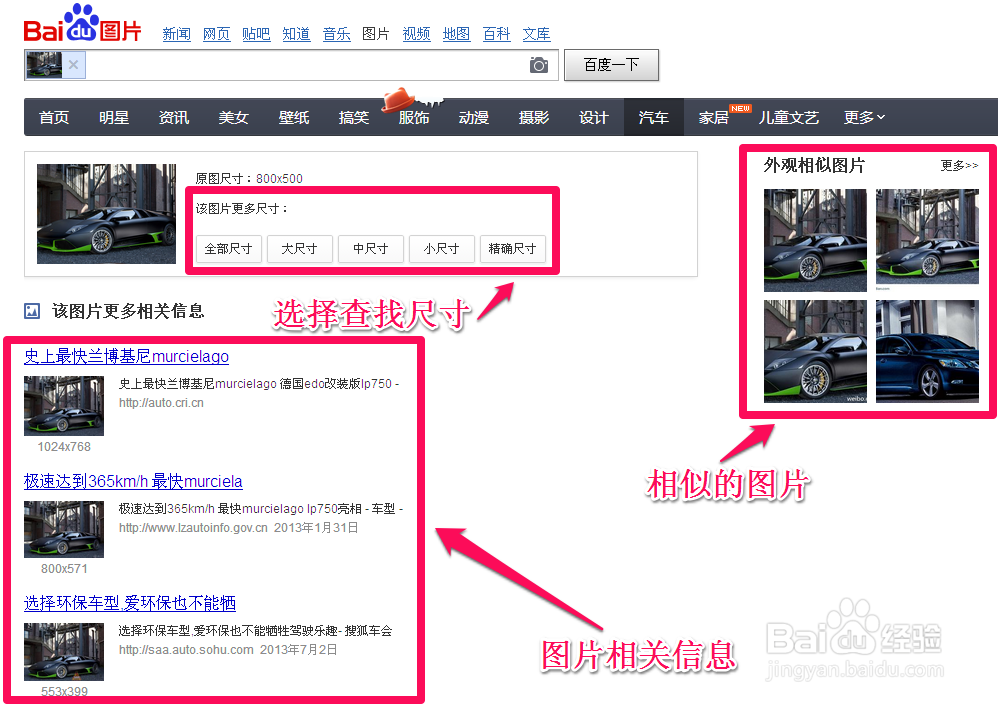Viewport: 998px width, 704px height.
Task: Open the 史上最快兰博基尼murcielago result link
Action: [126, 357]
